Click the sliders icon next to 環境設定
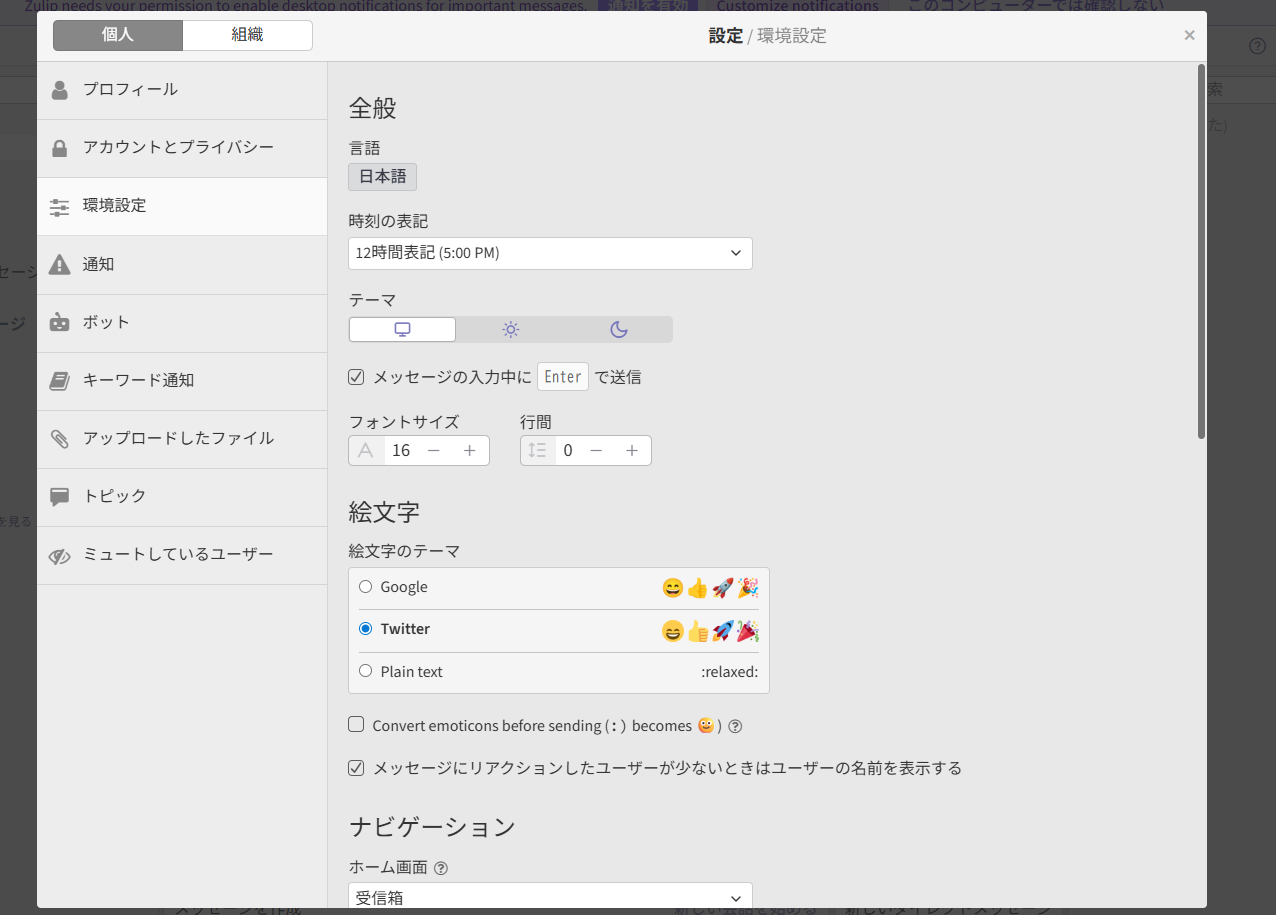Screen dimensions: 1276x915 [59, 206]
